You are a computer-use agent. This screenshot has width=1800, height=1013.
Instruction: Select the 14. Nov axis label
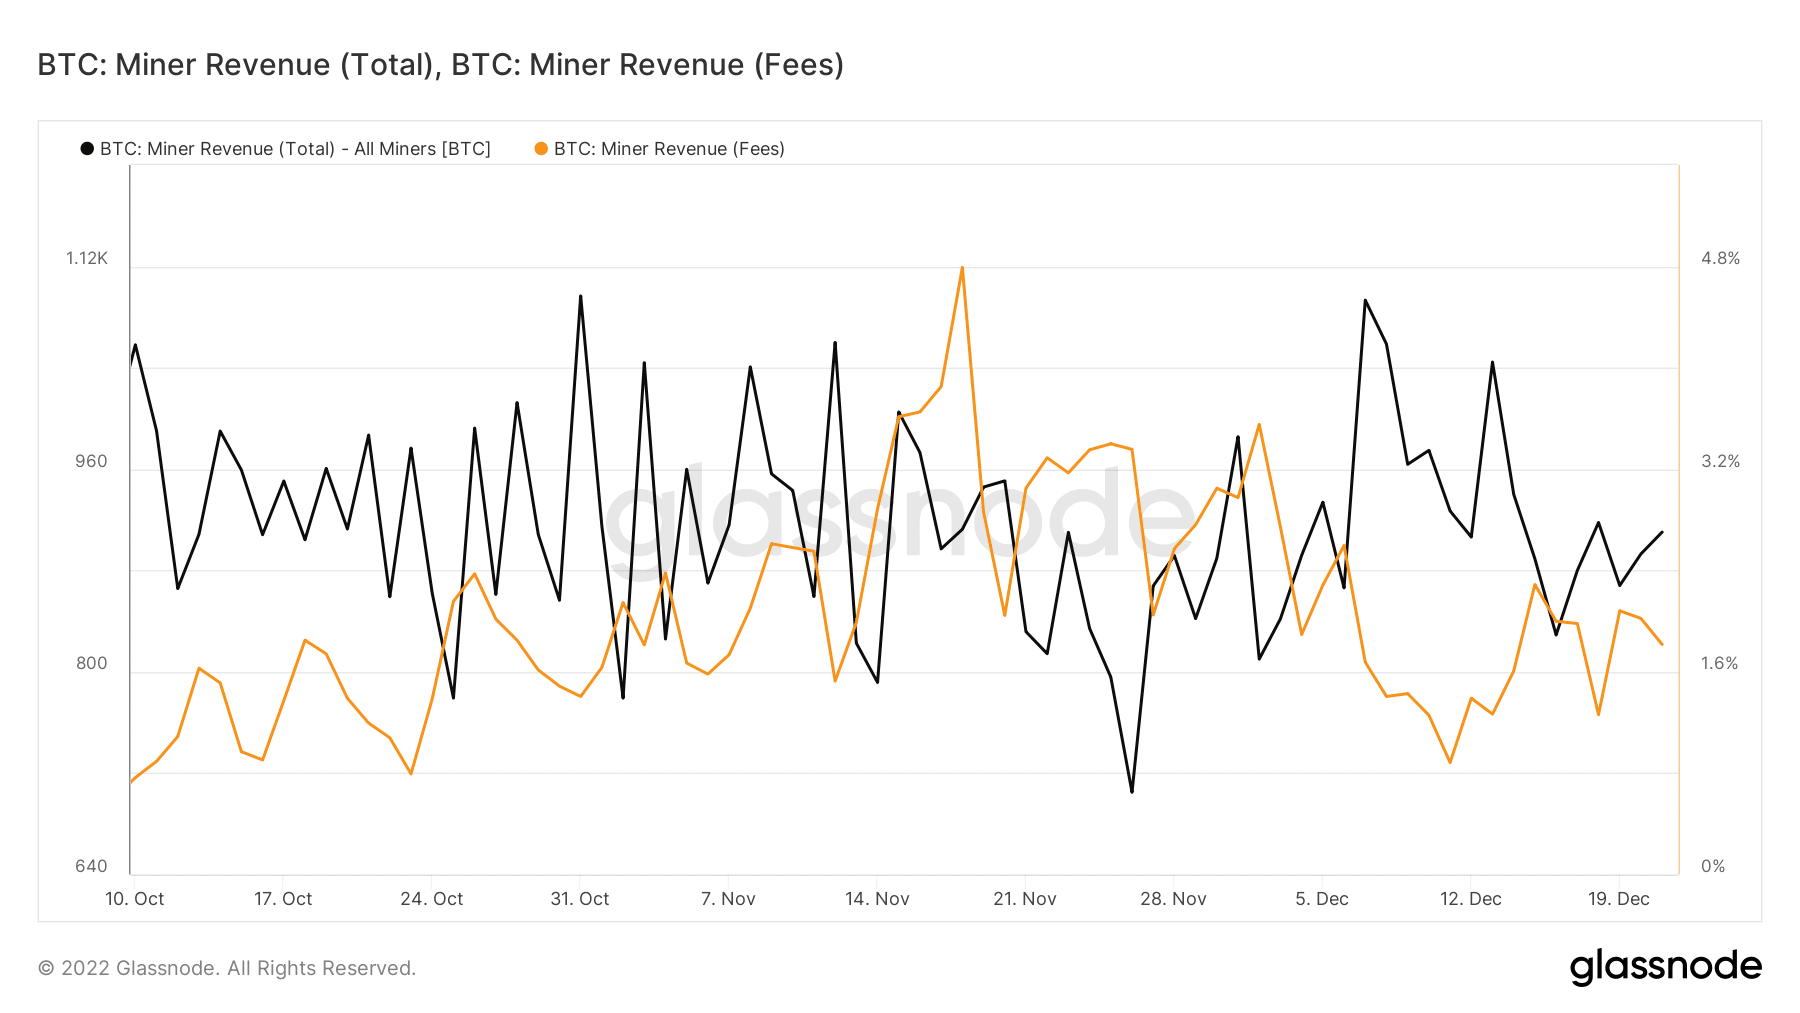pyautogui.click(x=877, y=899)
